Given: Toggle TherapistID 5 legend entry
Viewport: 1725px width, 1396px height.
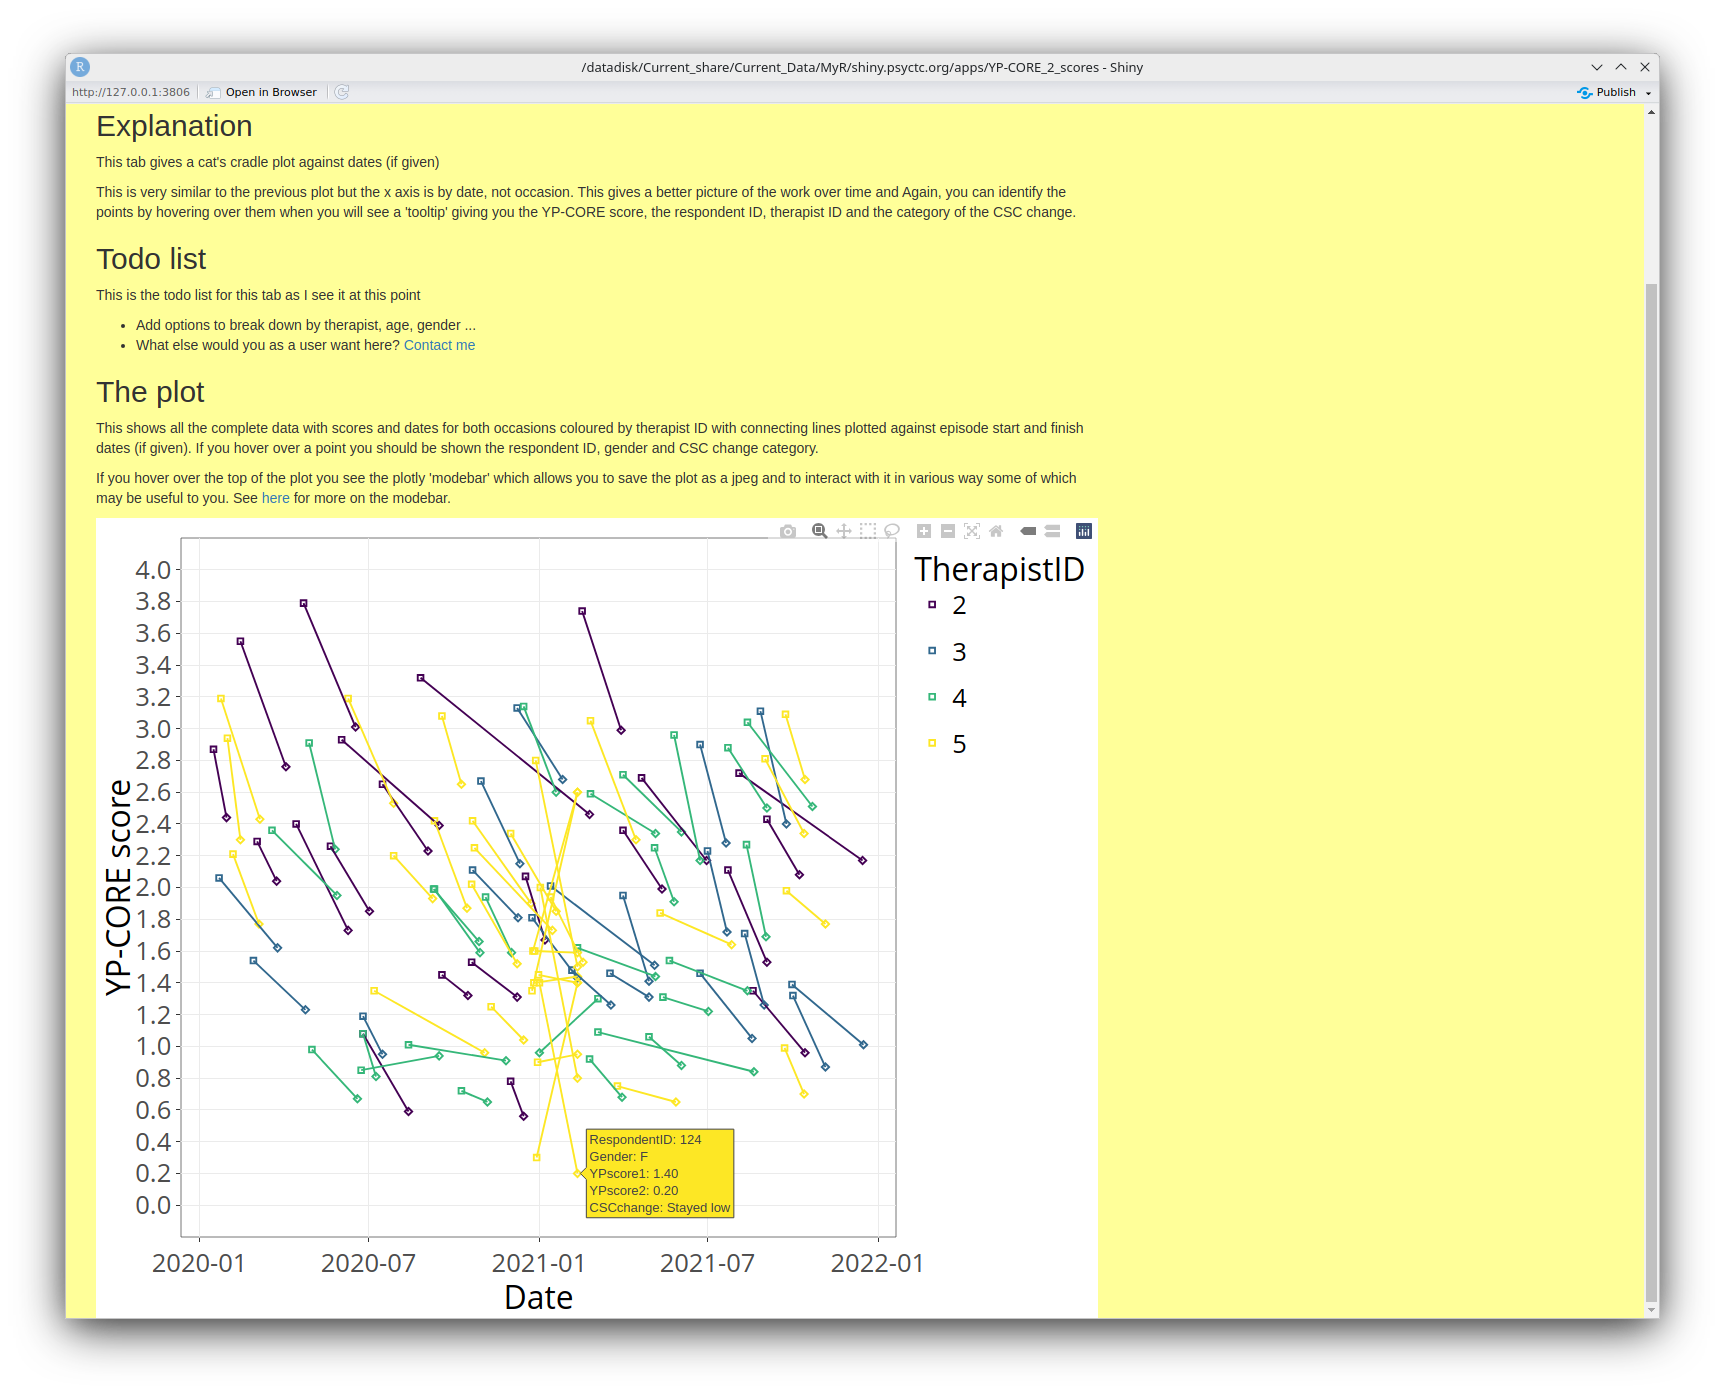Looking at the screenshot, I should point(958,744).
